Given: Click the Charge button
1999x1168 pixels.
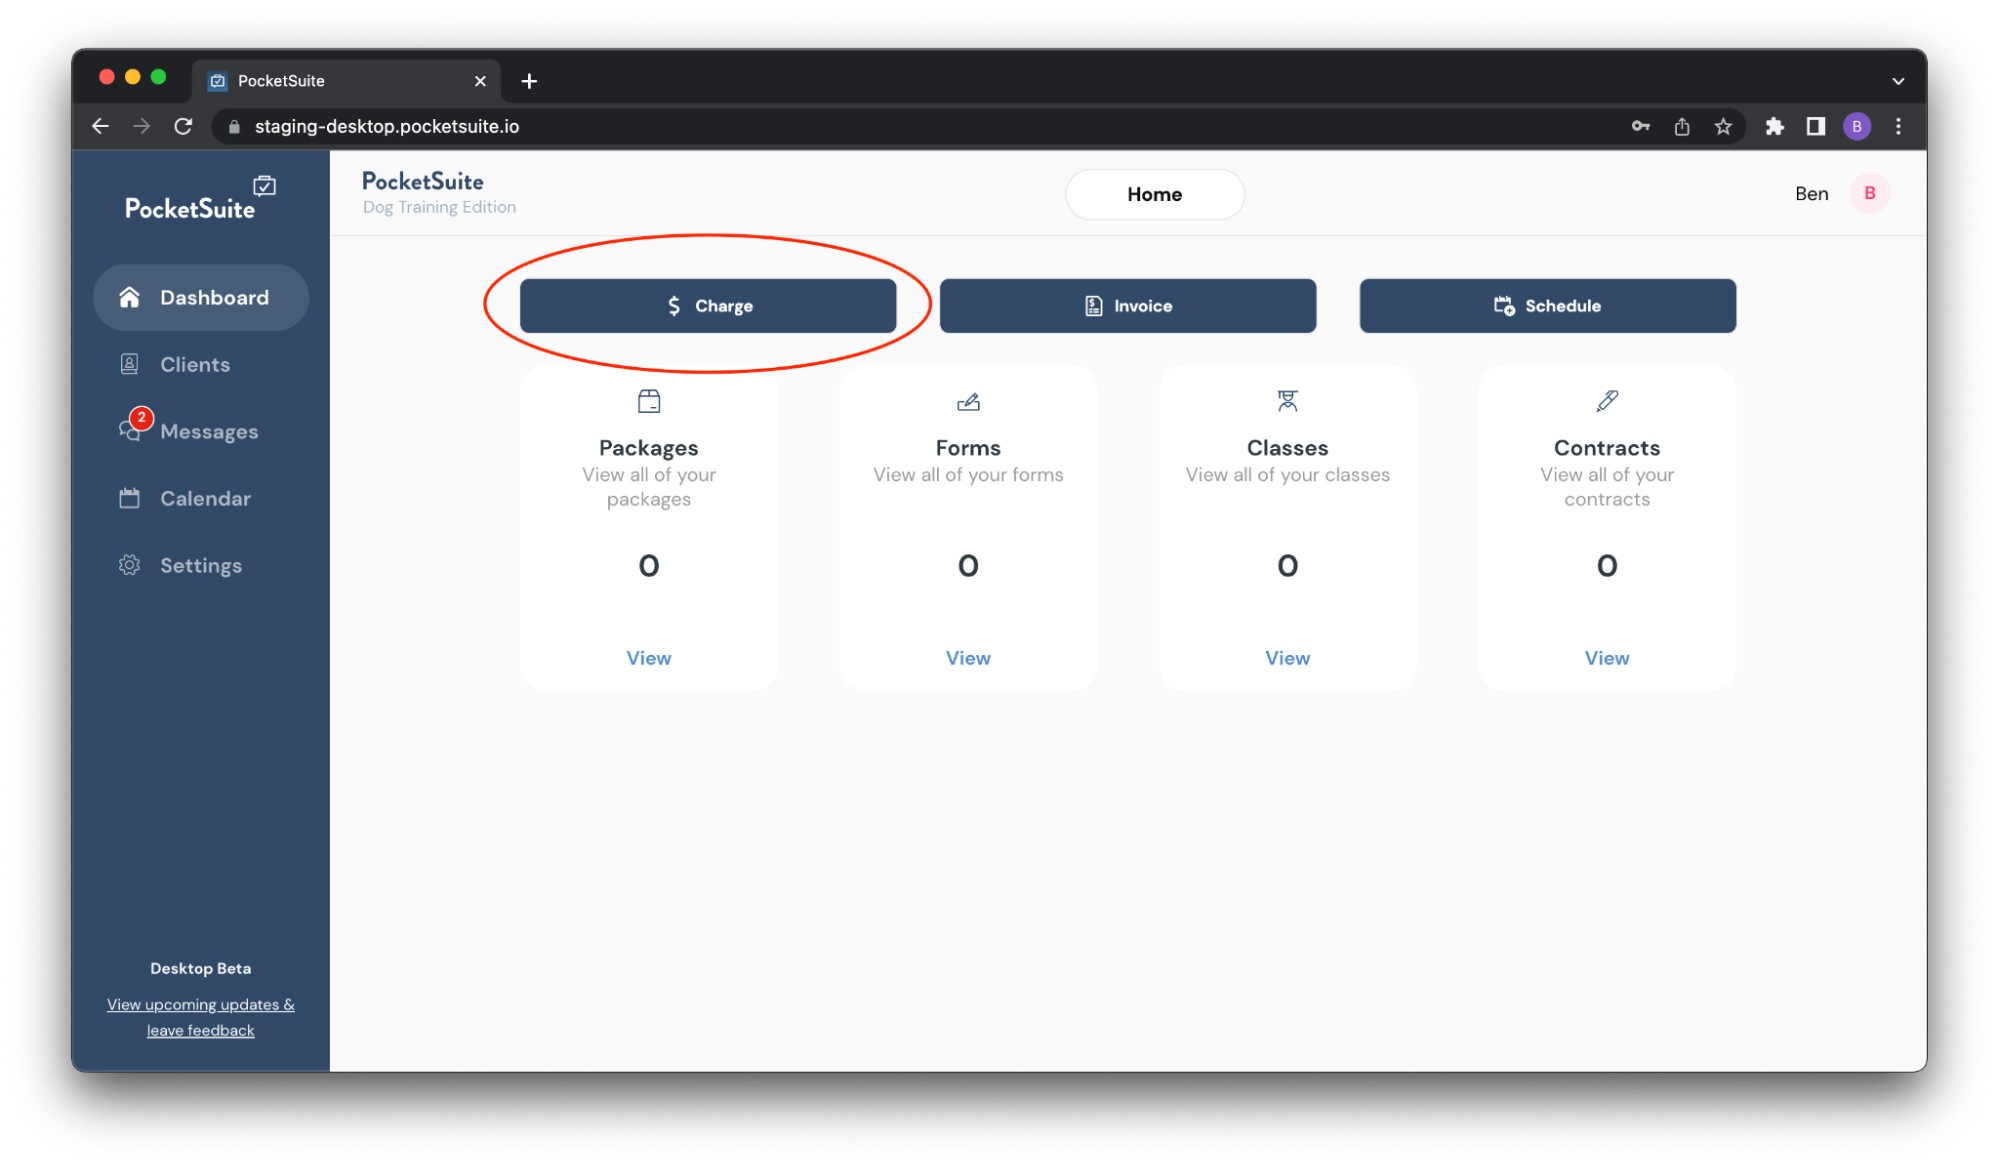Looking at the screenshot, I should click(x=708, y=306).
